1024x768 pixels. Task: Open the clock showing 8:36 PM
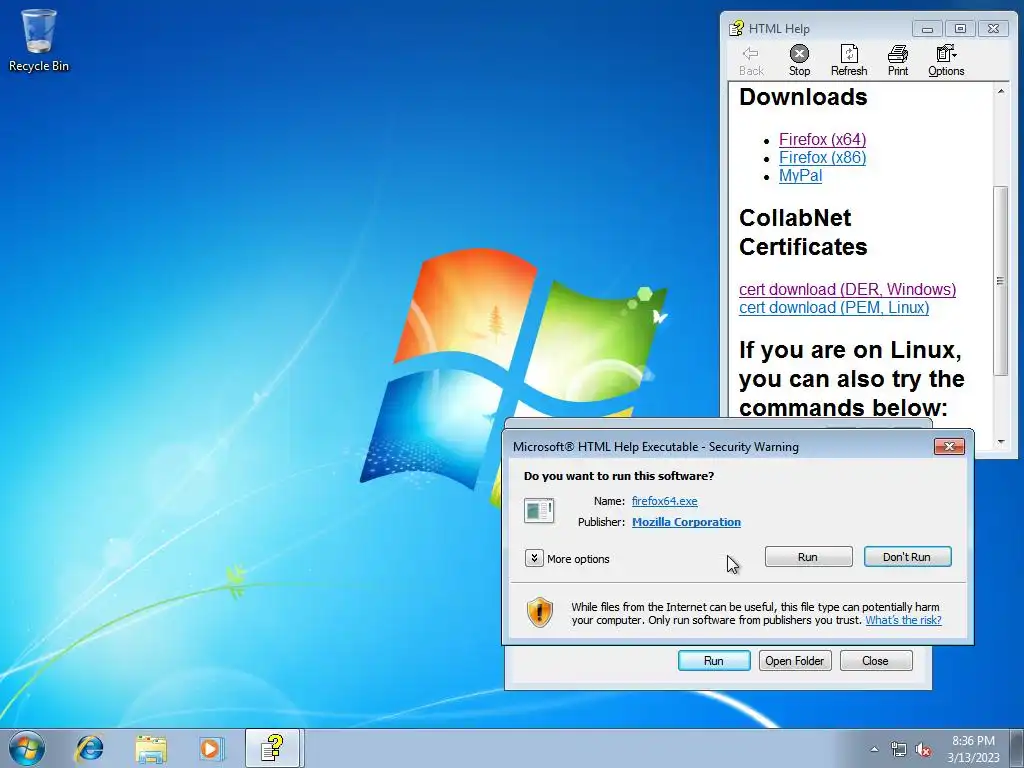[x=973, y=749]
